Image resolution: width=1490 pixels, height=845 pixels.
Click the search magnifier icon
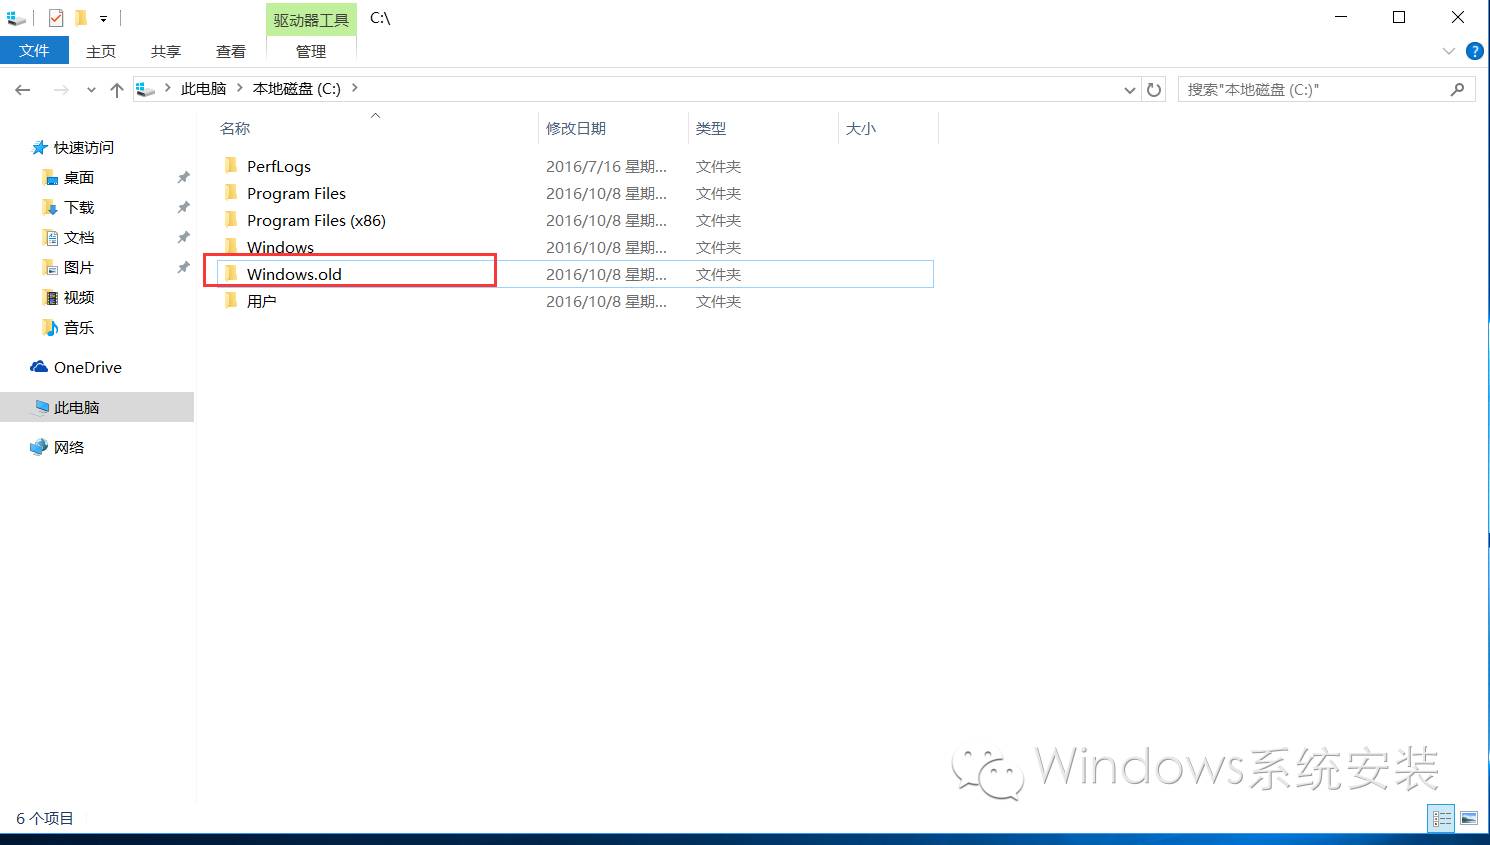point(1457,90)
